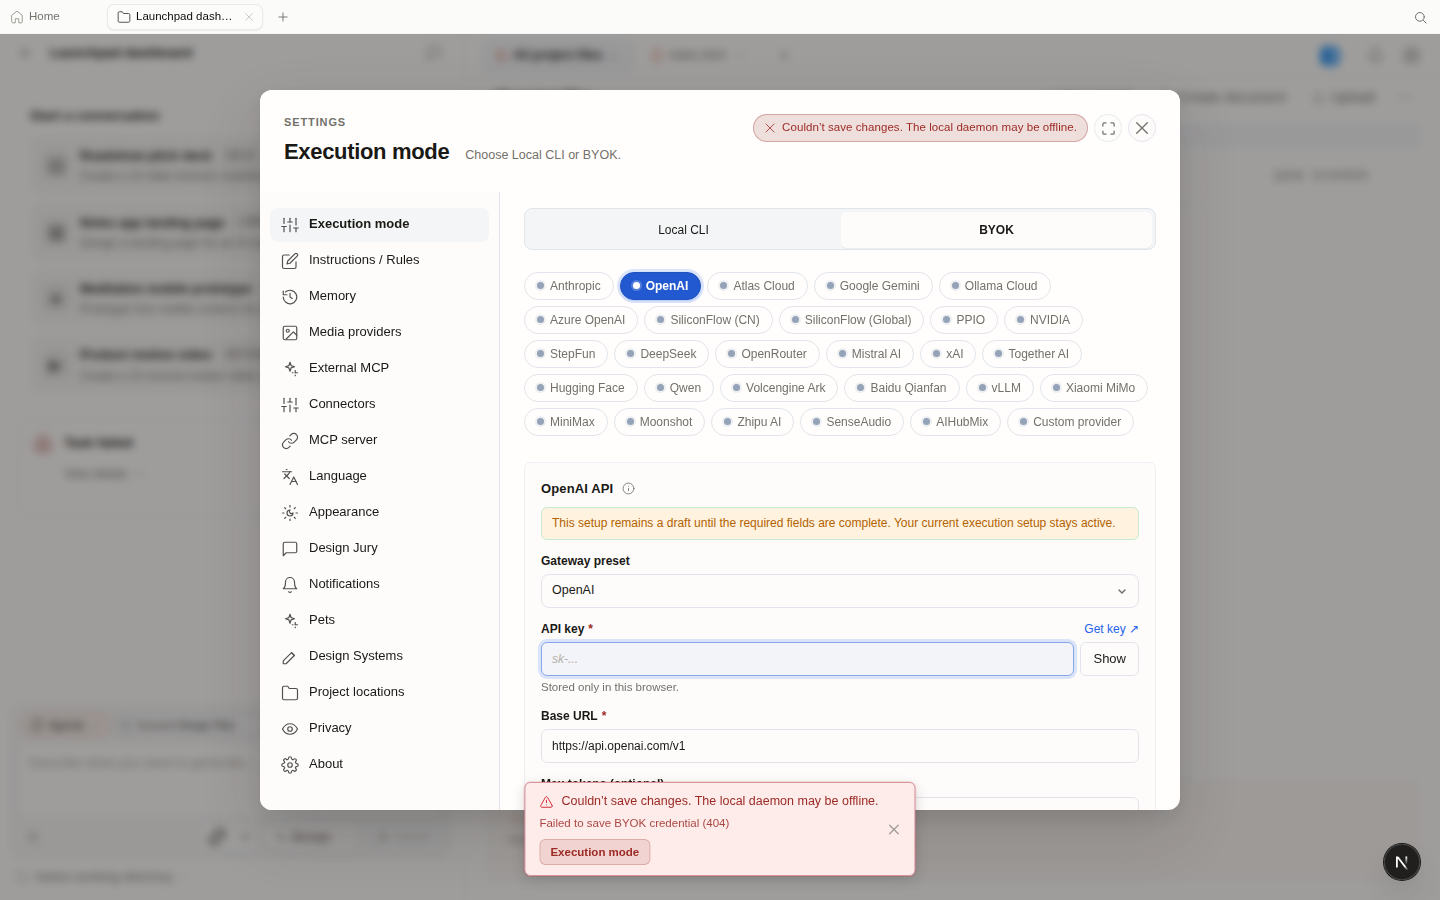Expand the settings dialog to fullscreen
Image resolution: width=1440 pixels, height=900 pixels.
1108,128
